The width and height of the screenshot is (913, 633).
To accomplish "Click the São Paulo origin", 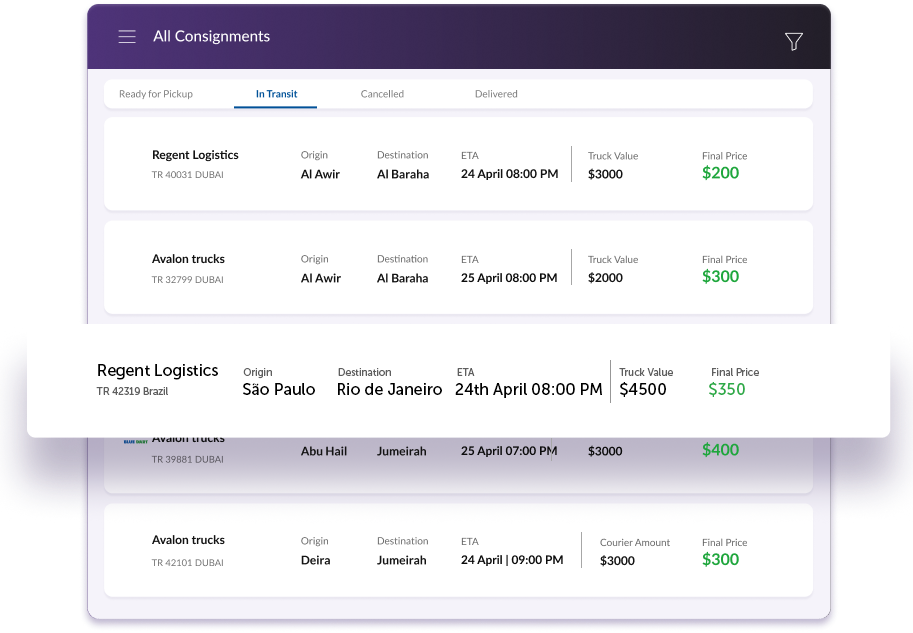I will [x=279, y=389].
